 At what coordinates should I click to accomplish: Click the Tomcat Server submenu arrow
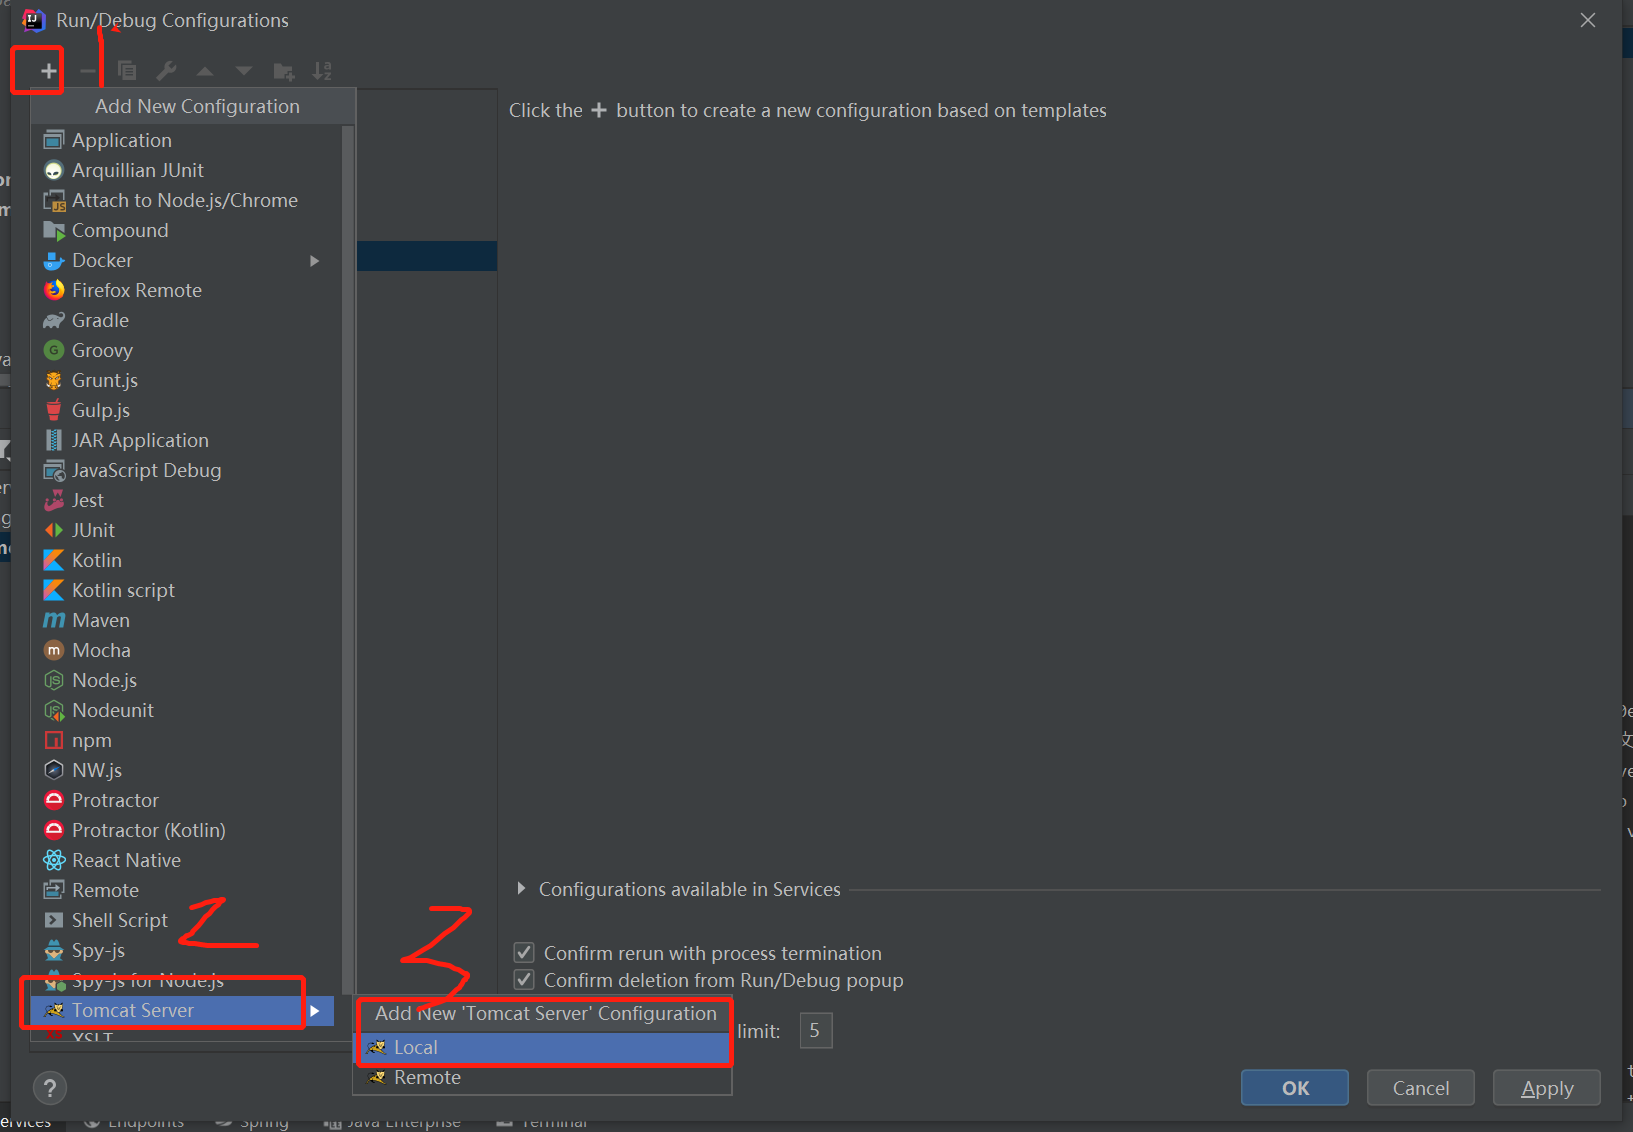[x=315, y=1011]
